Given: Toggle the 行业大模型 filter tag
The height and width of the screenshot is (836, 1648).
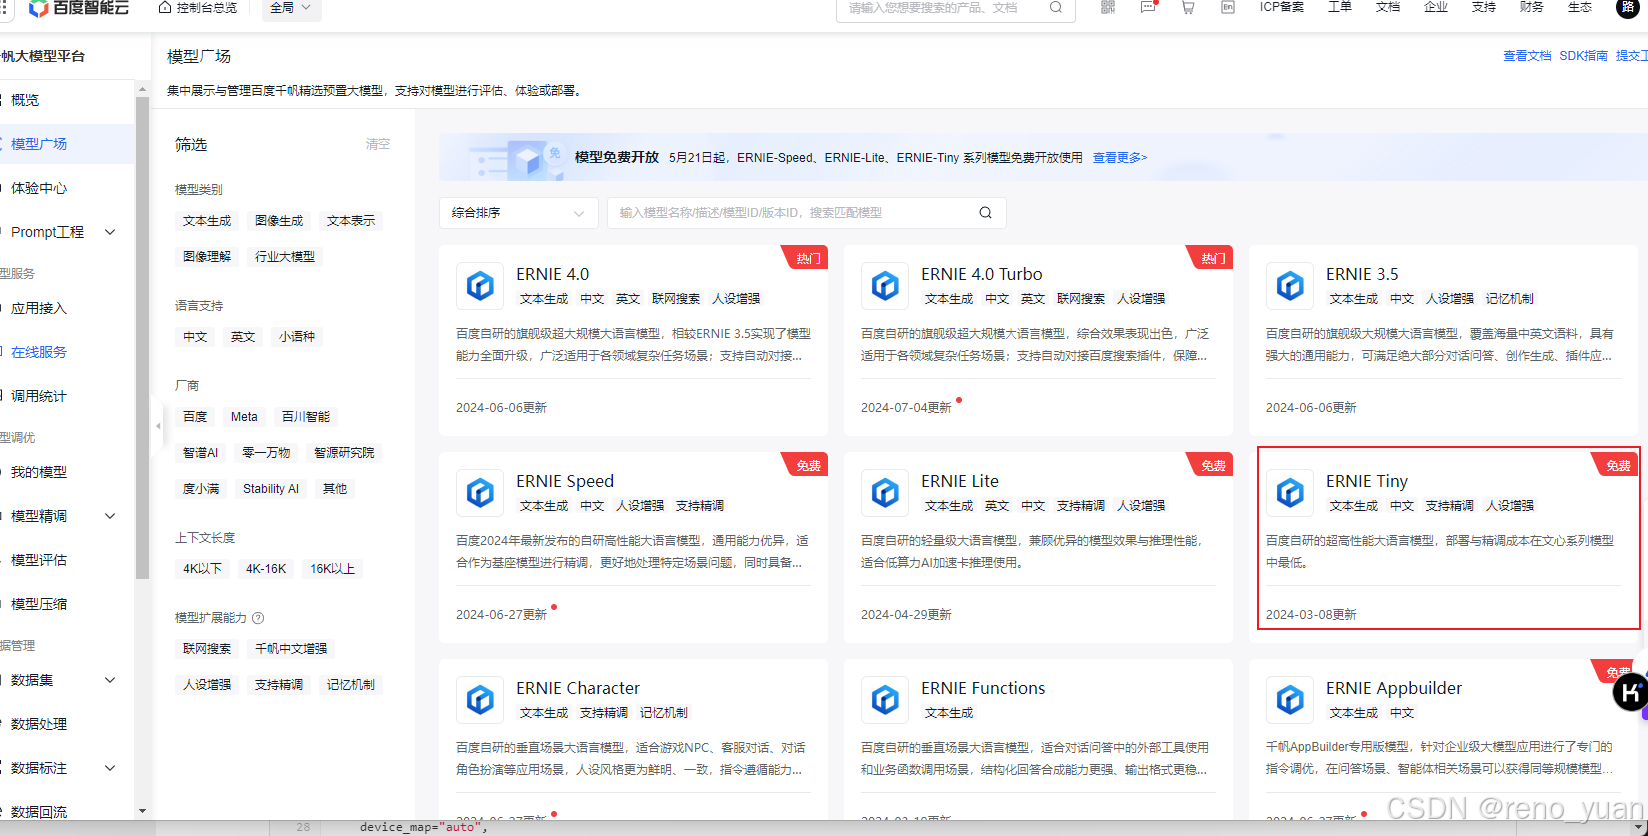Looking at the screenshot, I should (285, 257).
